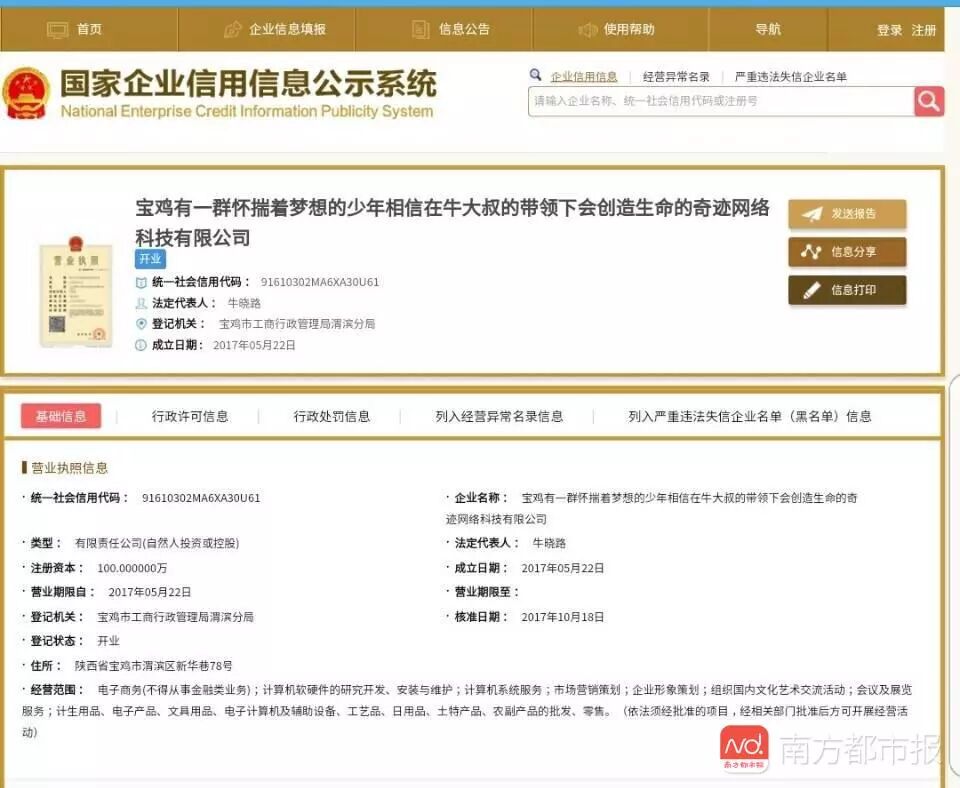Open 企业信息填报 in the top navigation
The height and width of the screenshot is (788, 960).
pyautogui.click(x=287, y=29)
